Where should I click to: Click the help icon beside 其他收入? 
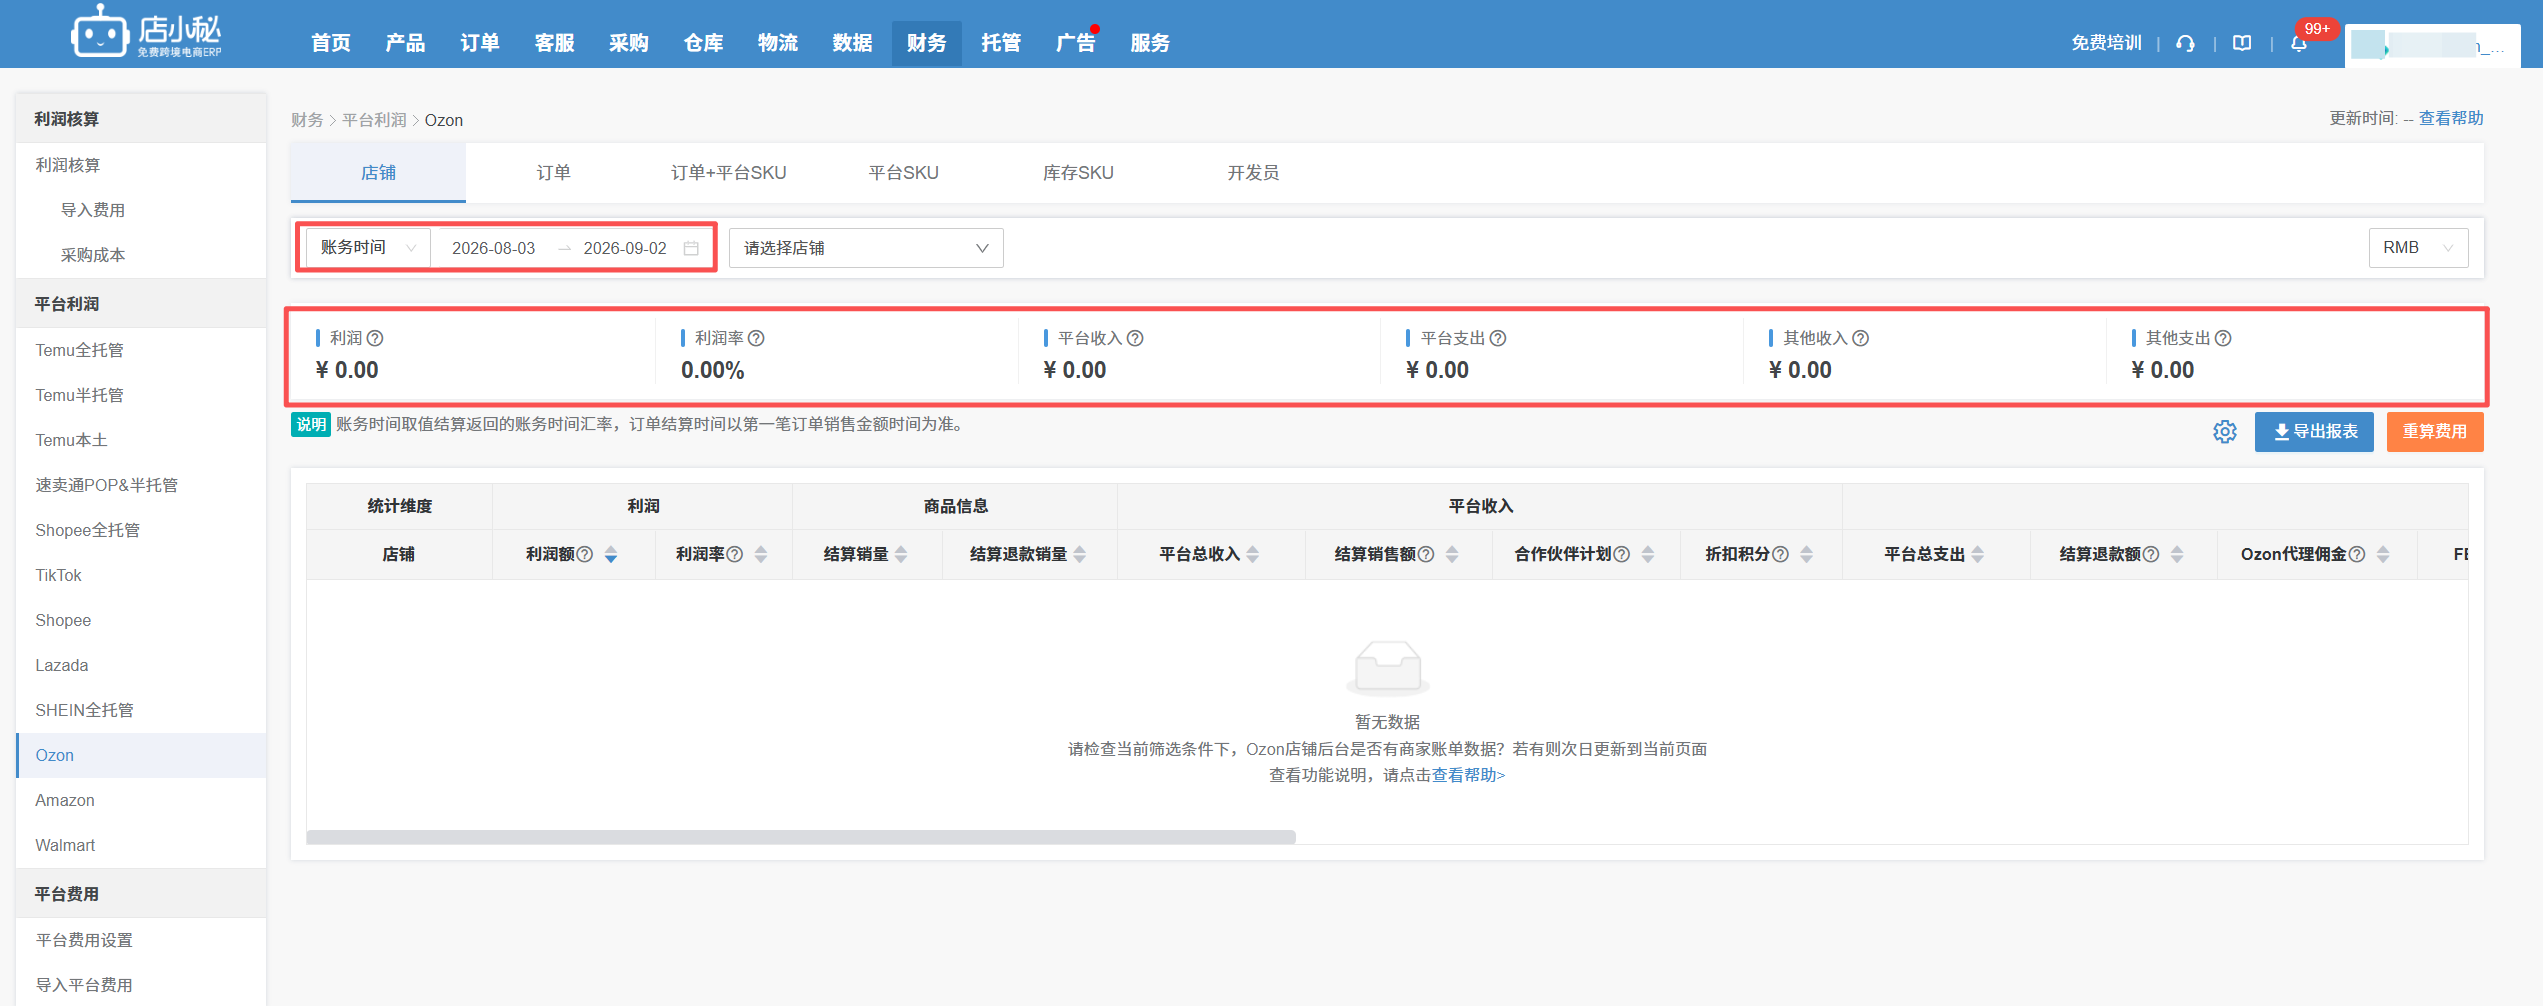1860,338
